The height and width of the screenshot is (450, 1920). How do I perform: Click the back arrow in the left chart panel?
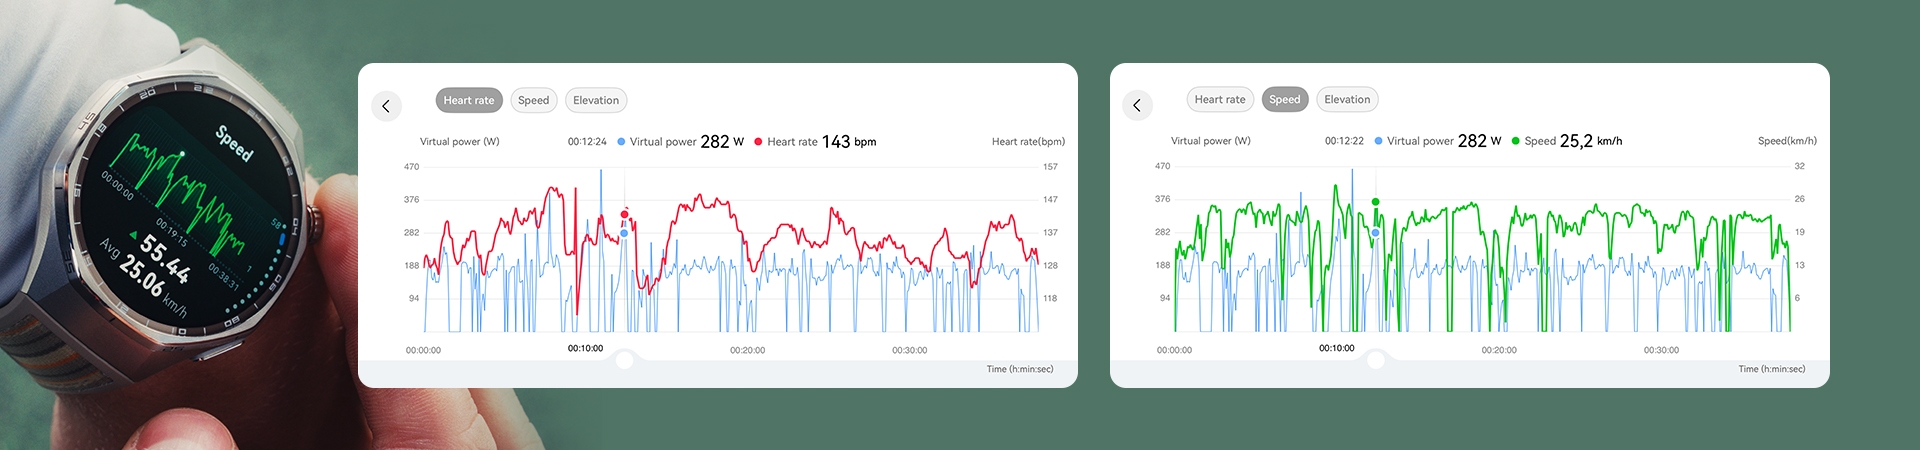coord(386,106)
